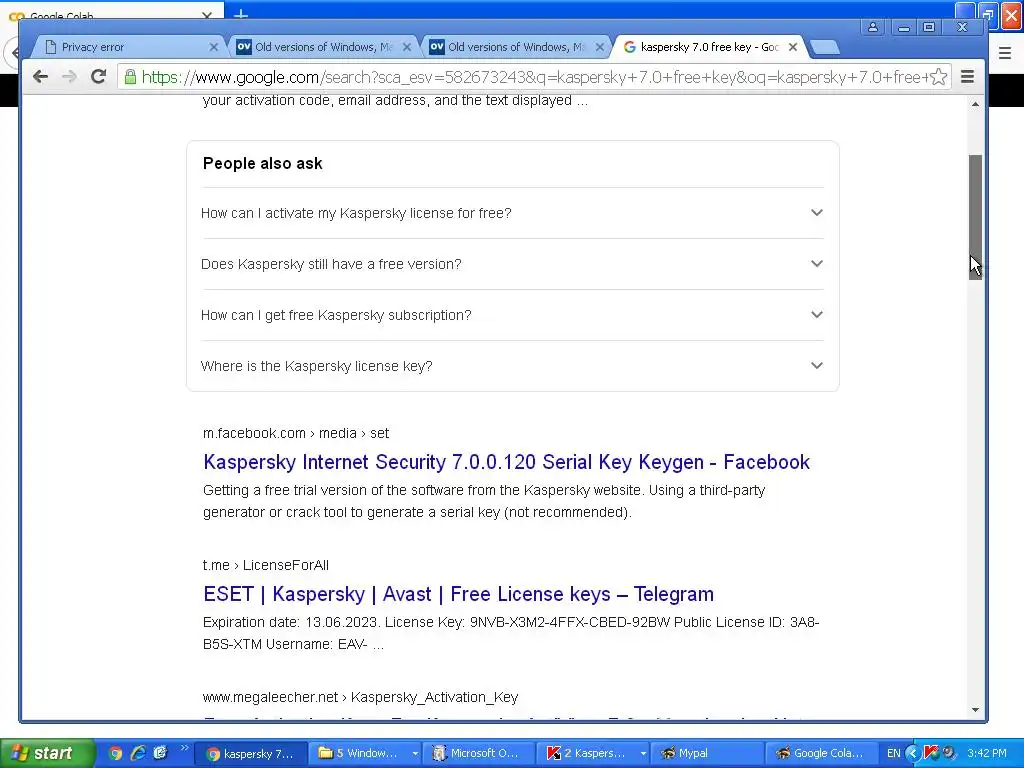Click the last tray icon beside the clock
Screen dimensions: 1024x768
pos(949,753)
